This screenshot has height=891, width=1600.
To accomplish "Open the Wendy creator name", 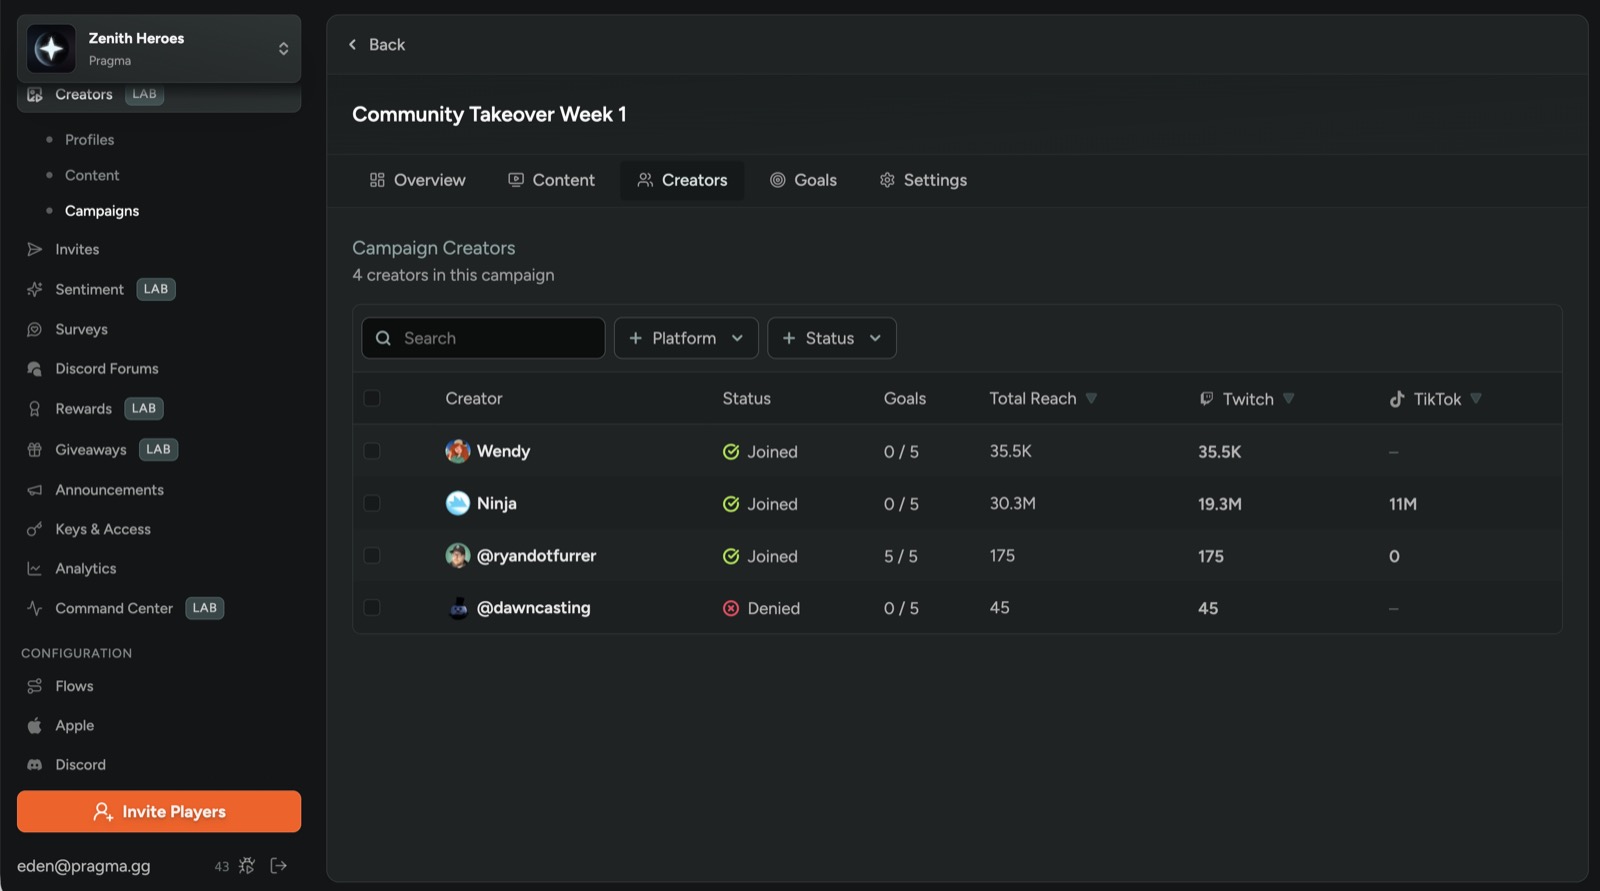I will (503, 451).
